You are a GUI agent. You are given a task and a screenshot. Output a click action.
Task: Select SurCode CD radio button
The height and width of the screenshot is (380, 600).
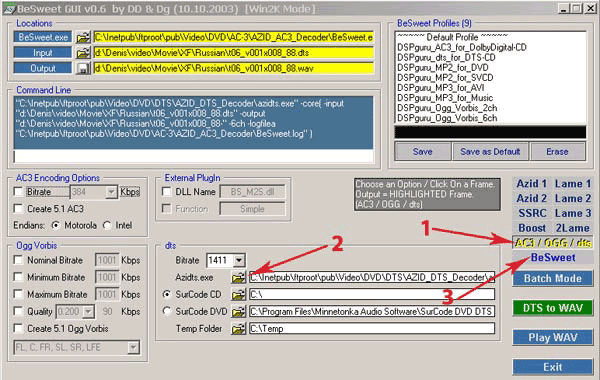pyautogui.click(x=166, y=294)
